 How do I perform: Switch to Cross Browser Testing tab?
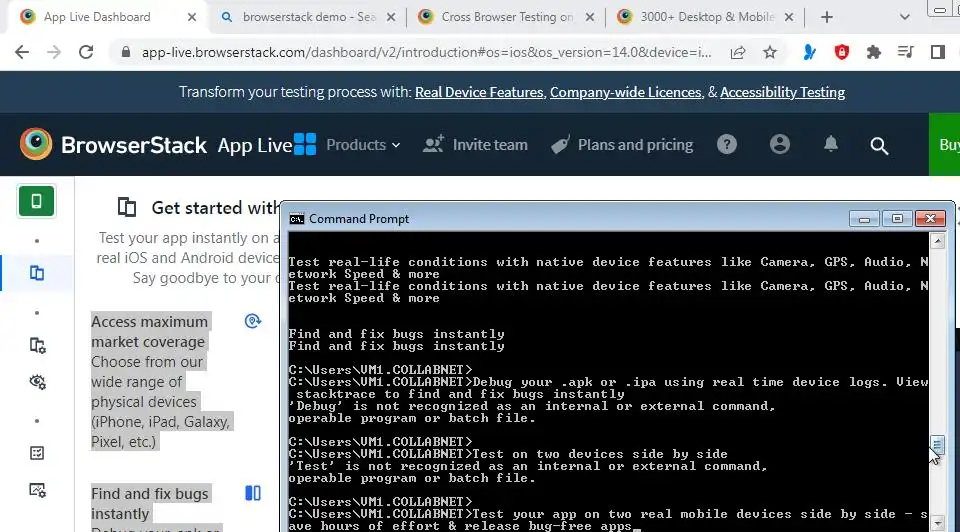(508, 17)
